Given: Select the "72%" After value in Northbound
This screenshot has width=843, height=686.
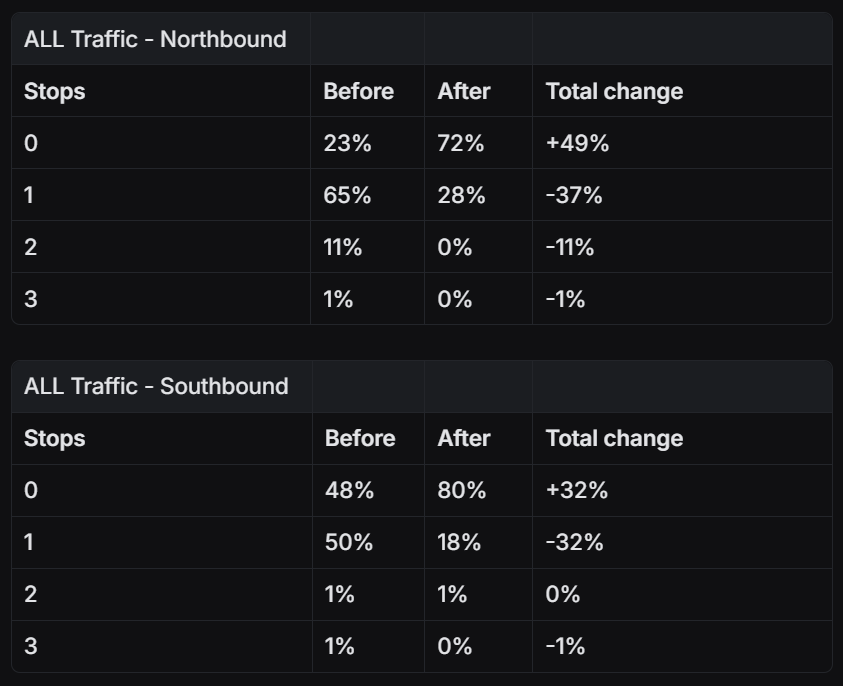Looking at the screenshot, I should (461, 143).
